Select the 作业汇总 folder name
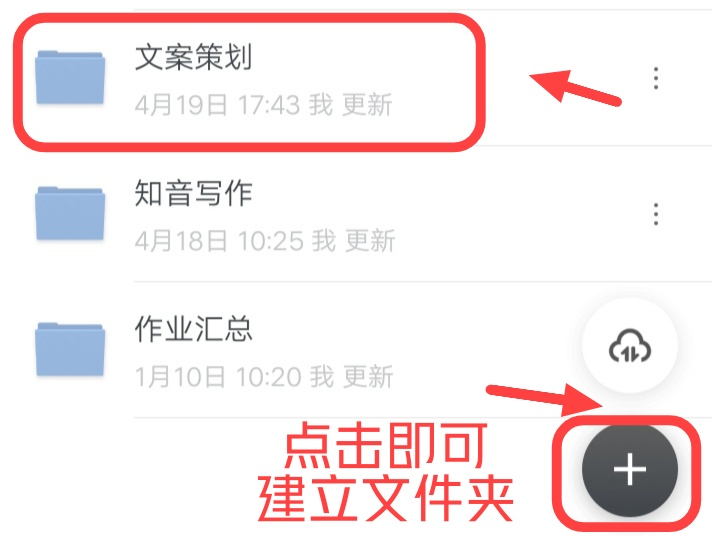This screenshot has width=712, height=536. tap(193, 328)
